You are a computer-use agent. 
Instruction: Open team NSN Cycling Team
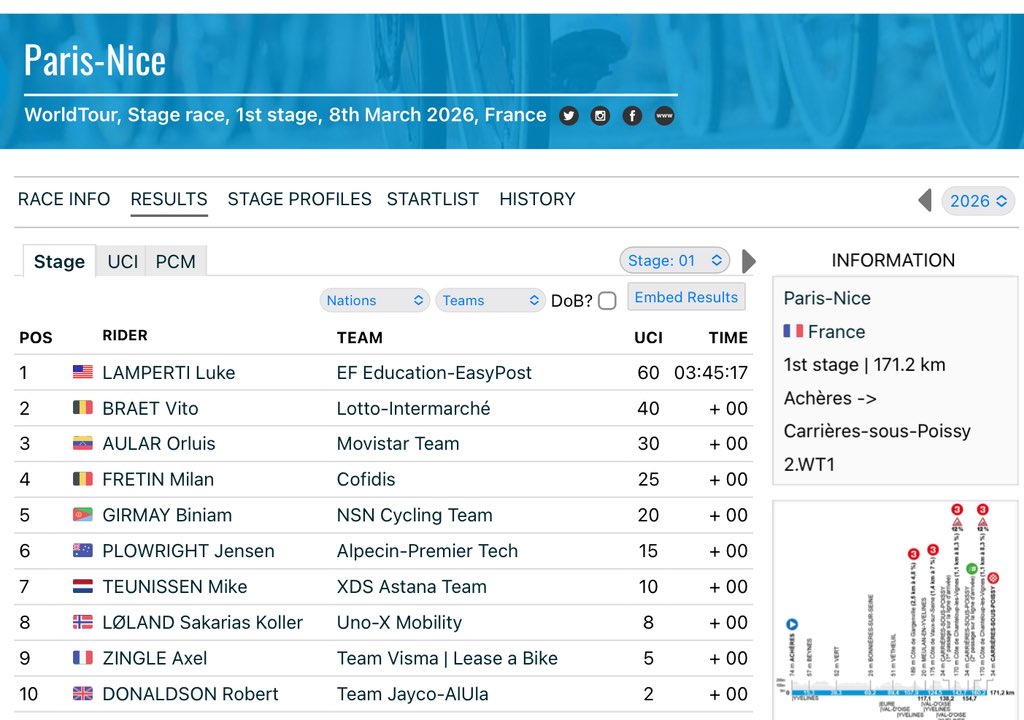click(415, 515)
